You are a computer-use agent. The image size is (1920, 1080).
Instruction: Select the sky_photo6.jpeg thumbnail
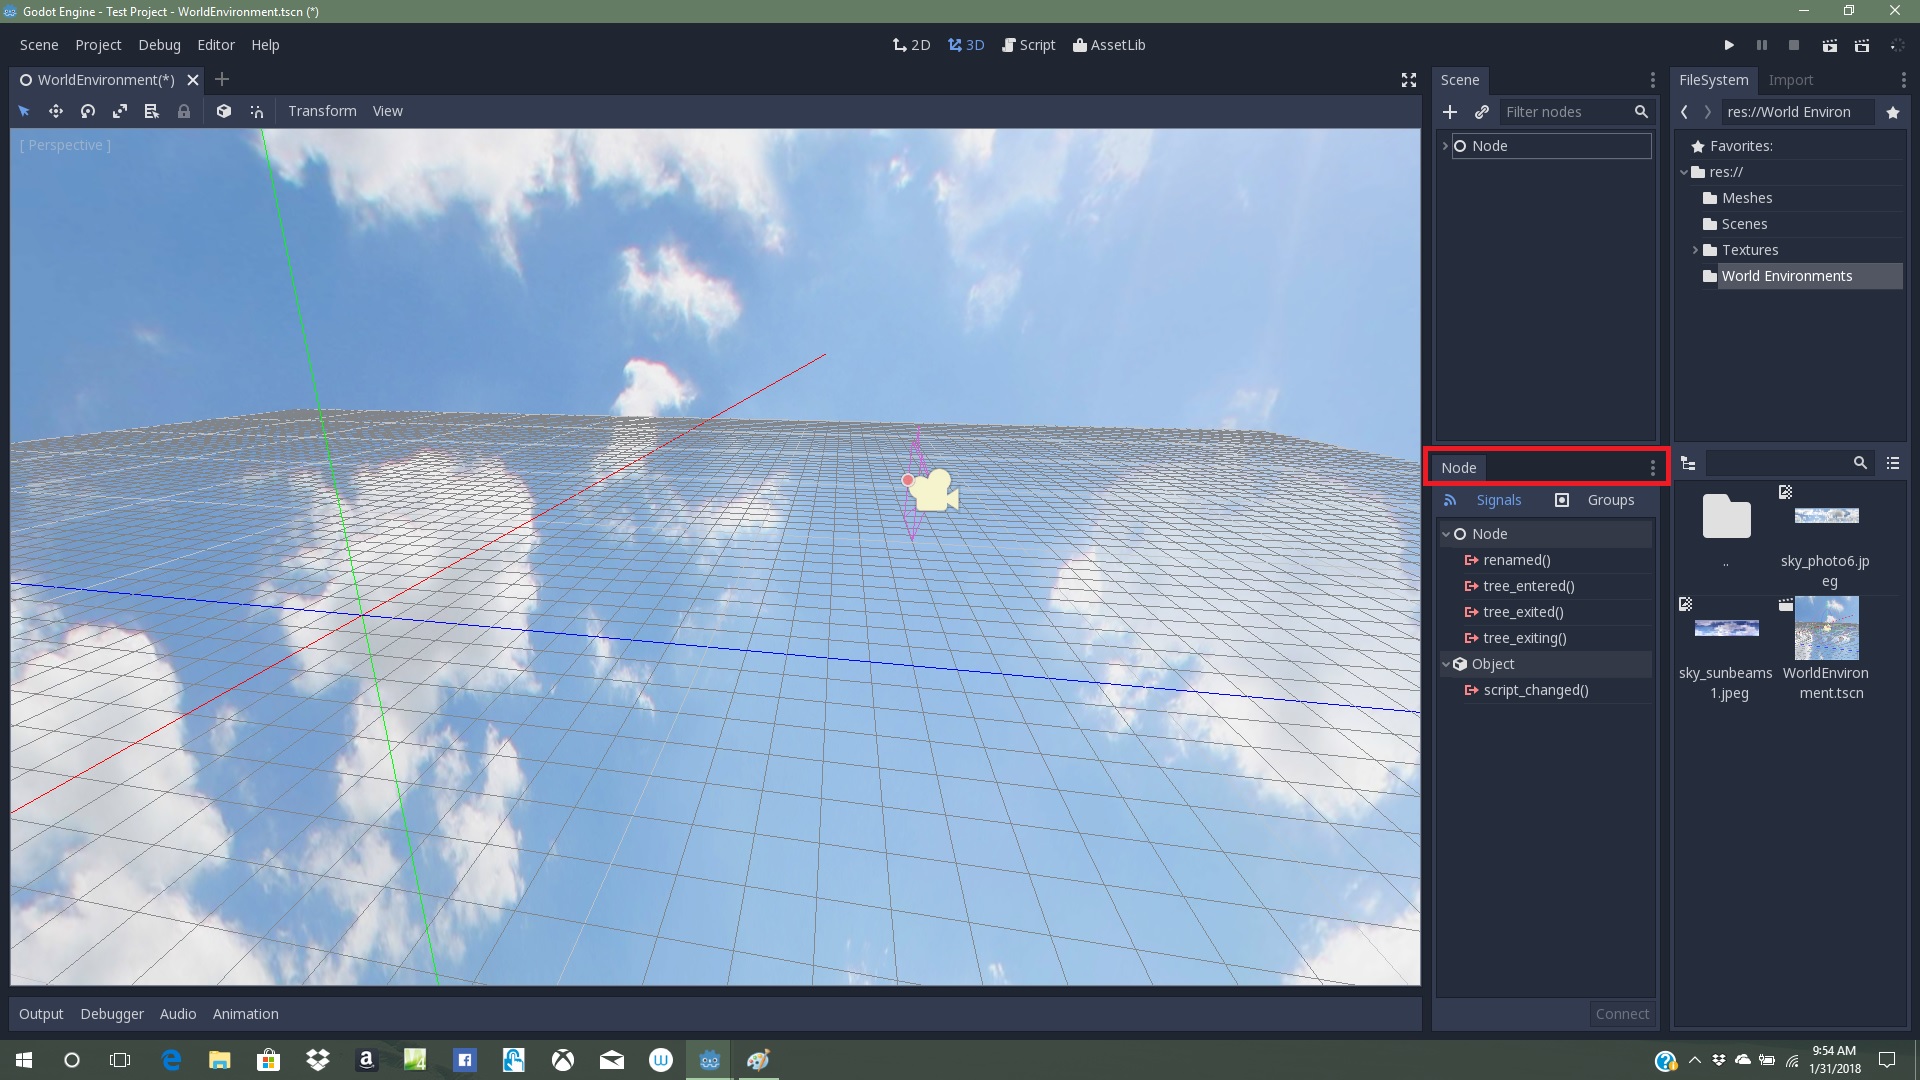tap(1826, 516)
